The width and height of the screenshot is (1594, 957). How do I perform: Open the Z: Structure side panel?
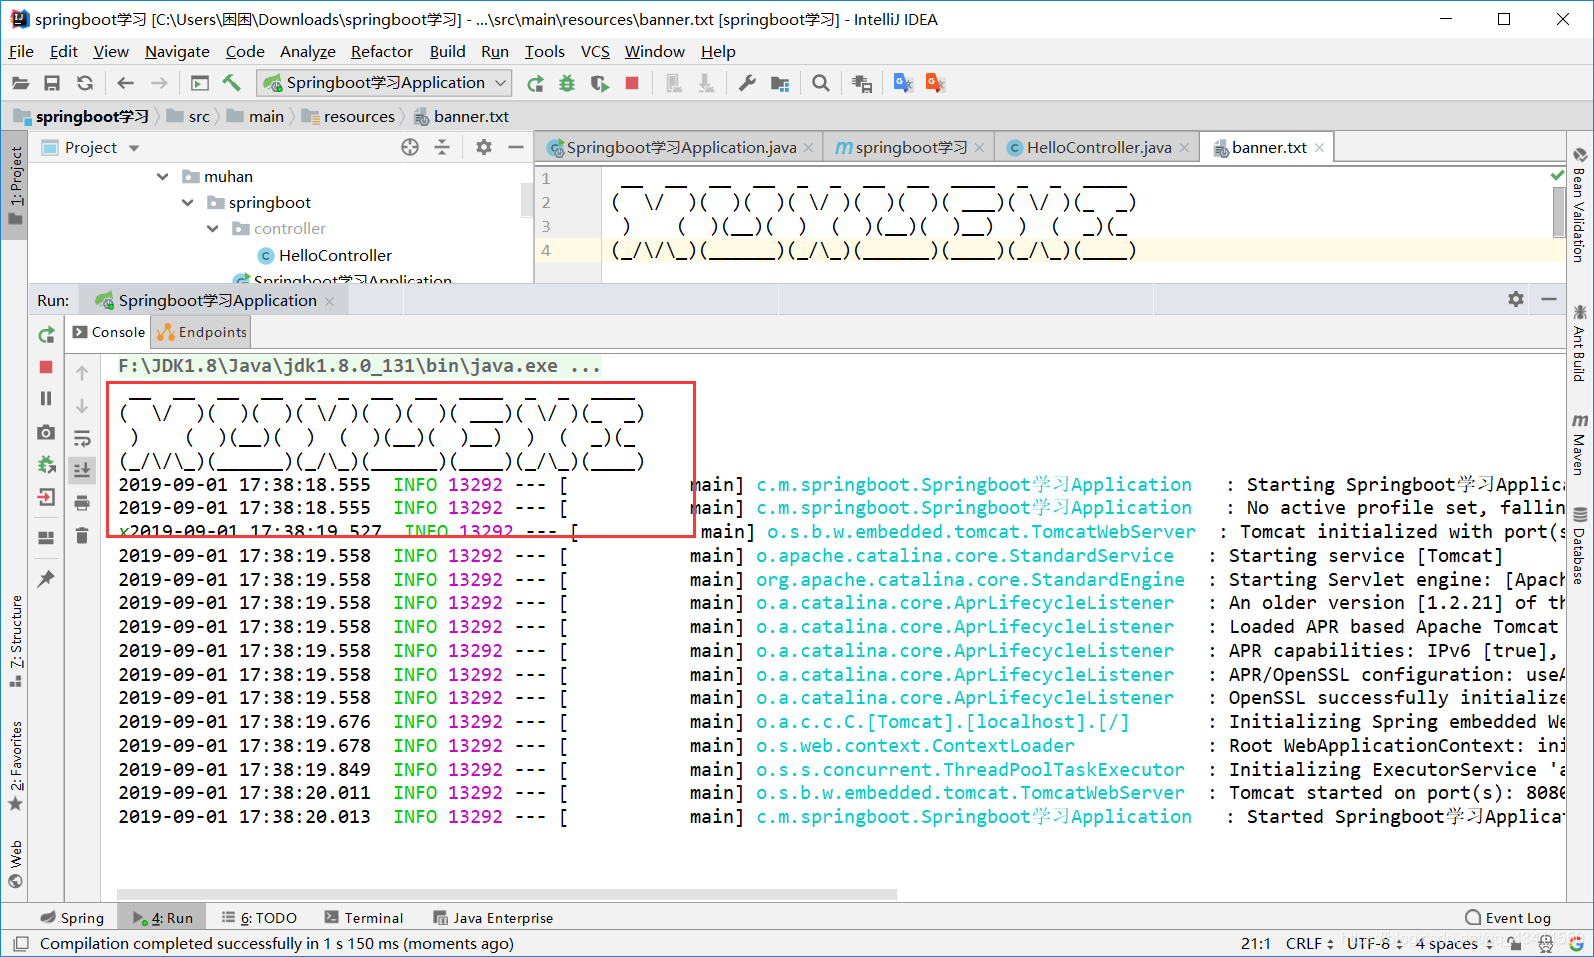click(x=16, y=642)
